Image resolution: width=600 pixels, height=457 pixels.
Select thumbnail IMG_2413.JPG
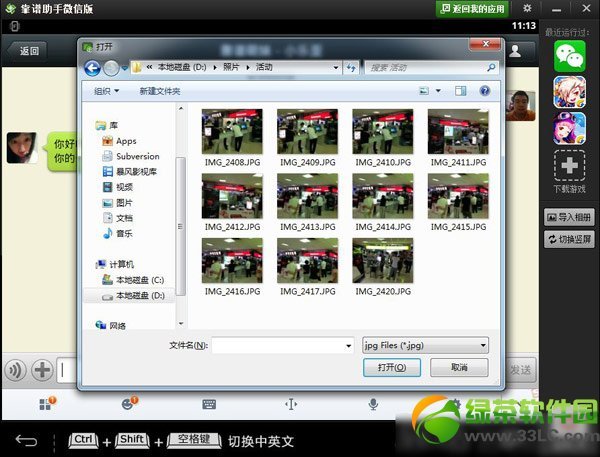click(308, 202)
